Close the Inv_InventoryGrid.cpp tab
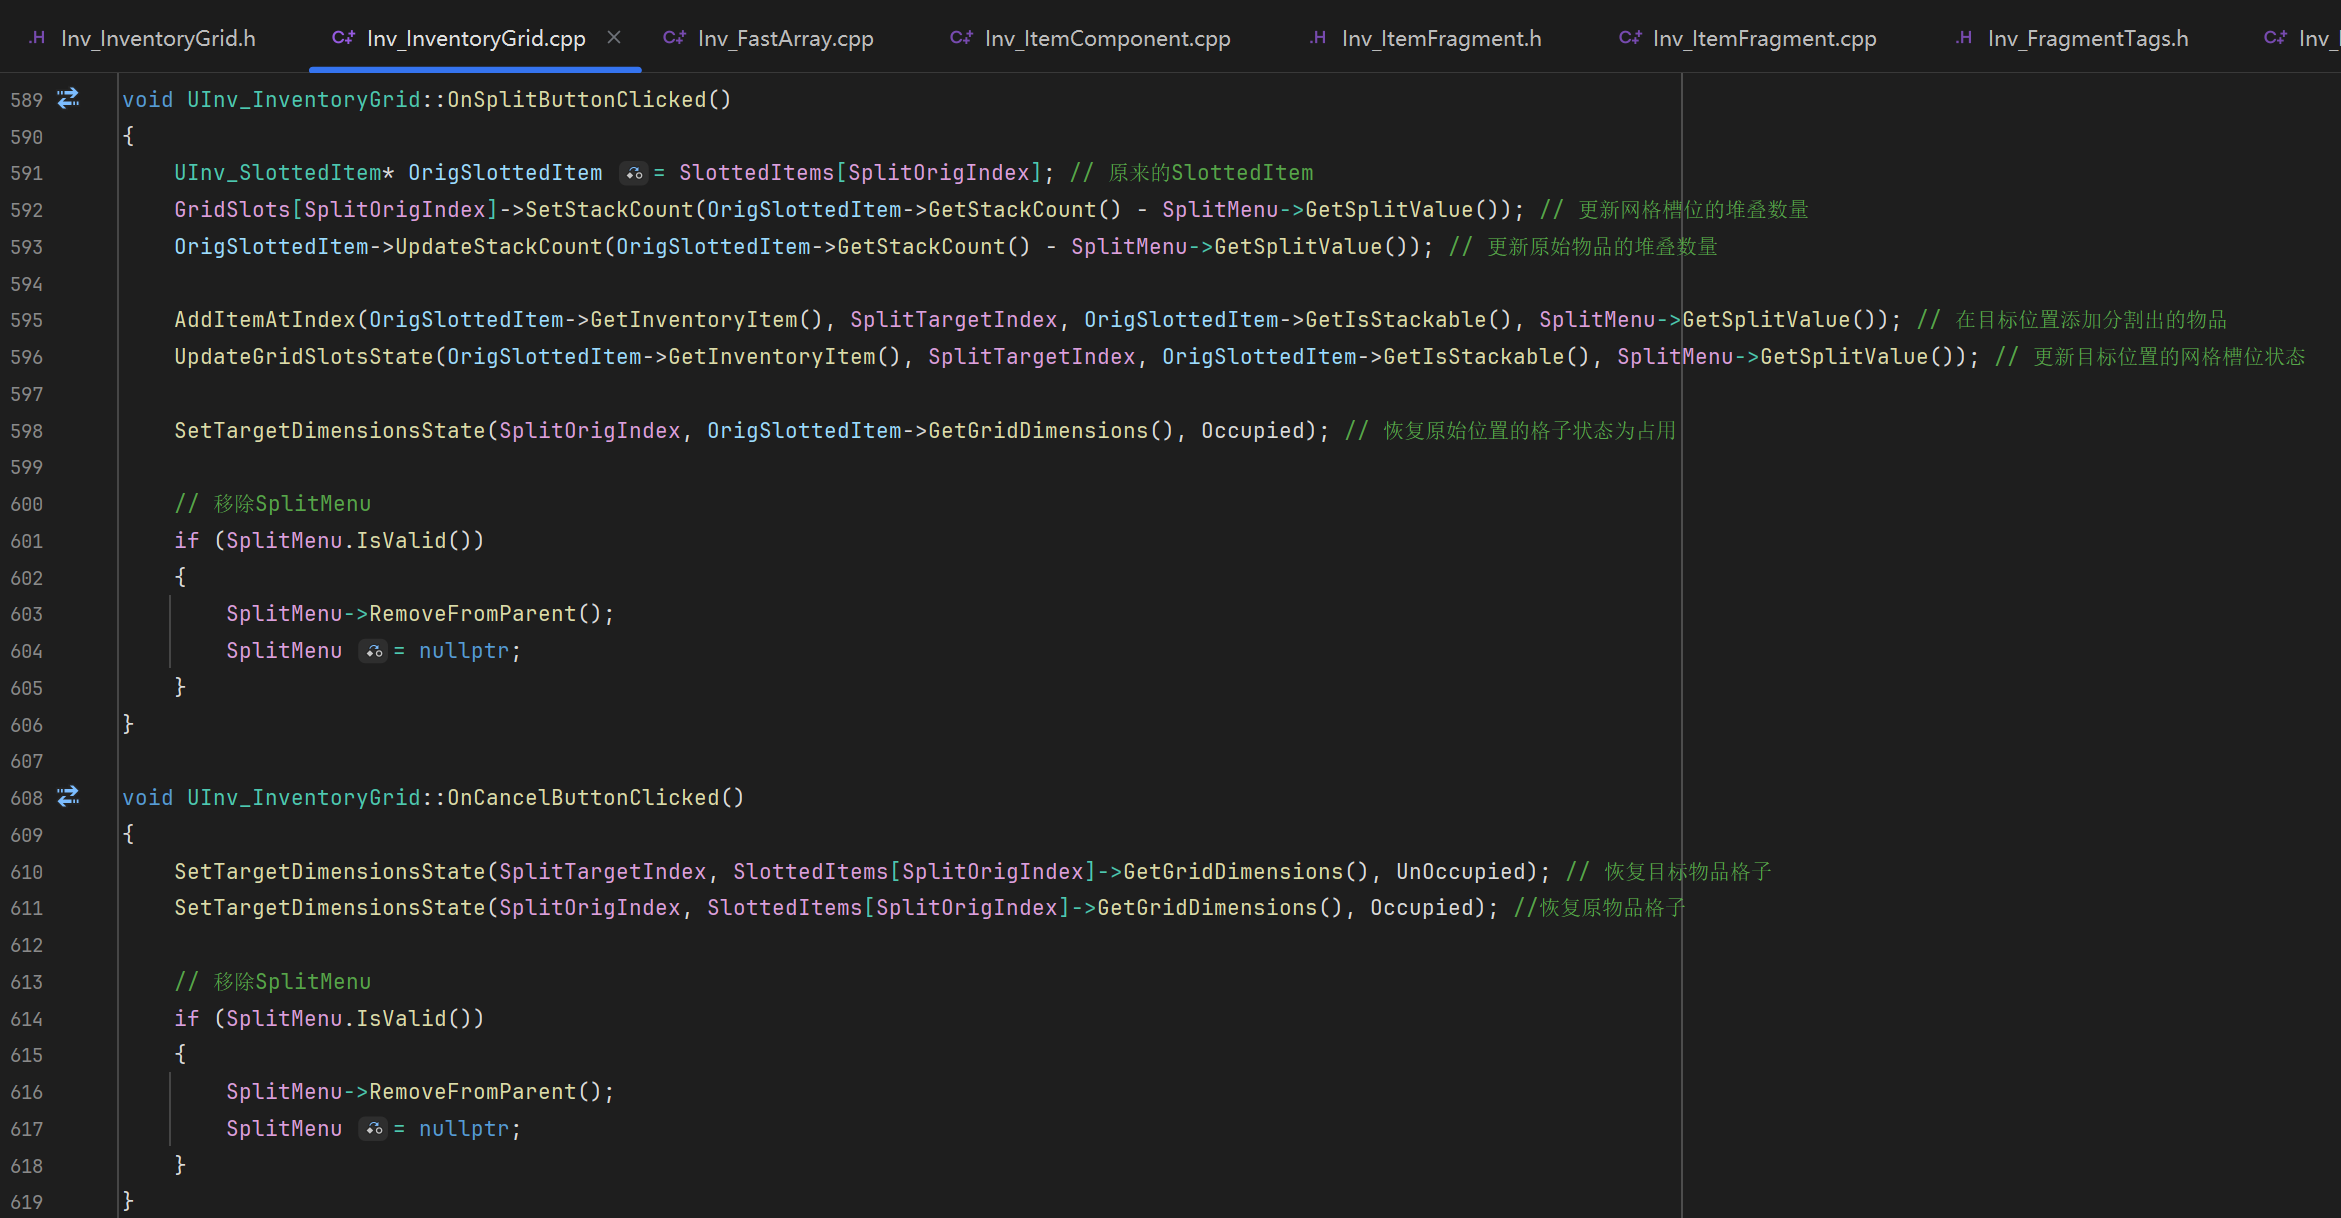2341x1218 pixels. point(614,38)
